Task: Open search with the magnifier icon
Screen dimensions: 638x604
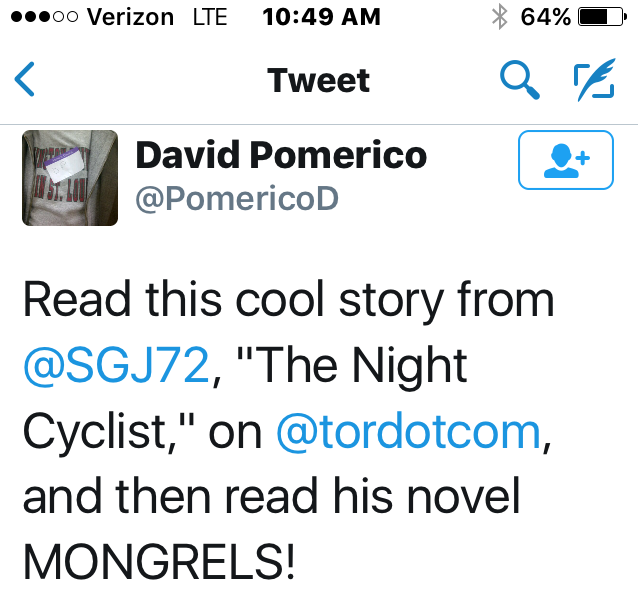Action: 520,80
